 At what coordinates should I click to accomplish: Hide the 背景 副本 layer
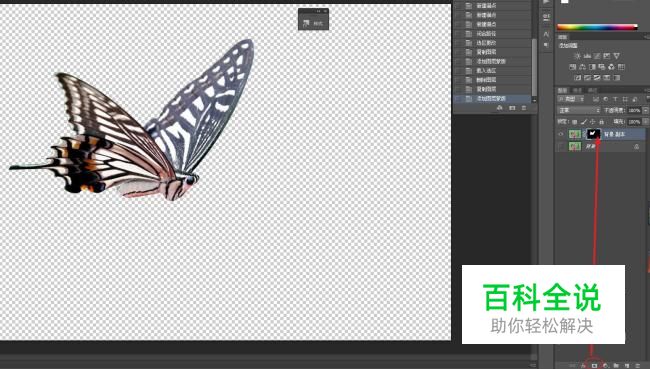point(561,134)
